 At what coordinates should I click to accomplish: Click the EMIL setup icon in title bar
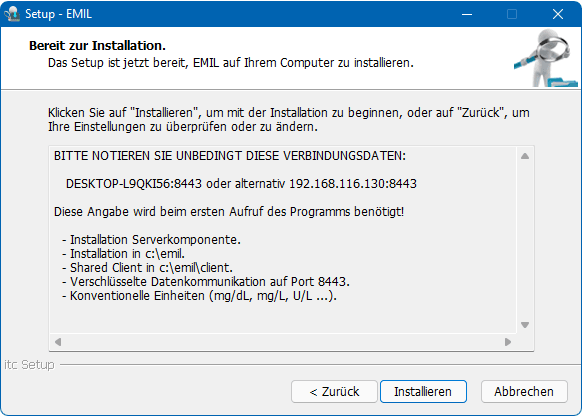(12, 14)
